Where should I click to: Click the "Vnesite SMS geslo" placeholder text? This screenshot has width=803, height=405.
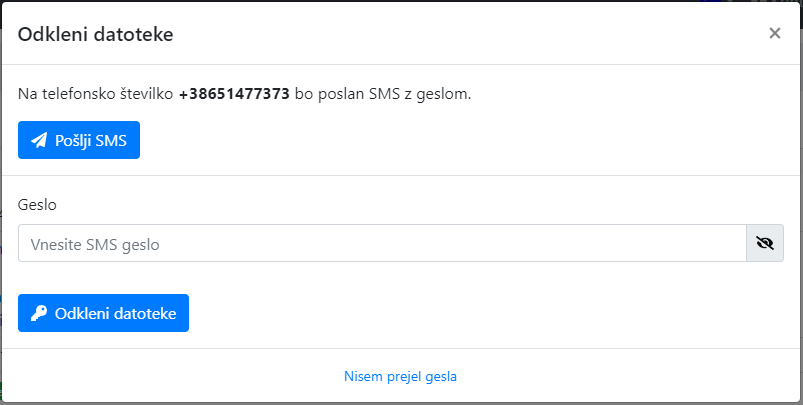pos(96,244)
